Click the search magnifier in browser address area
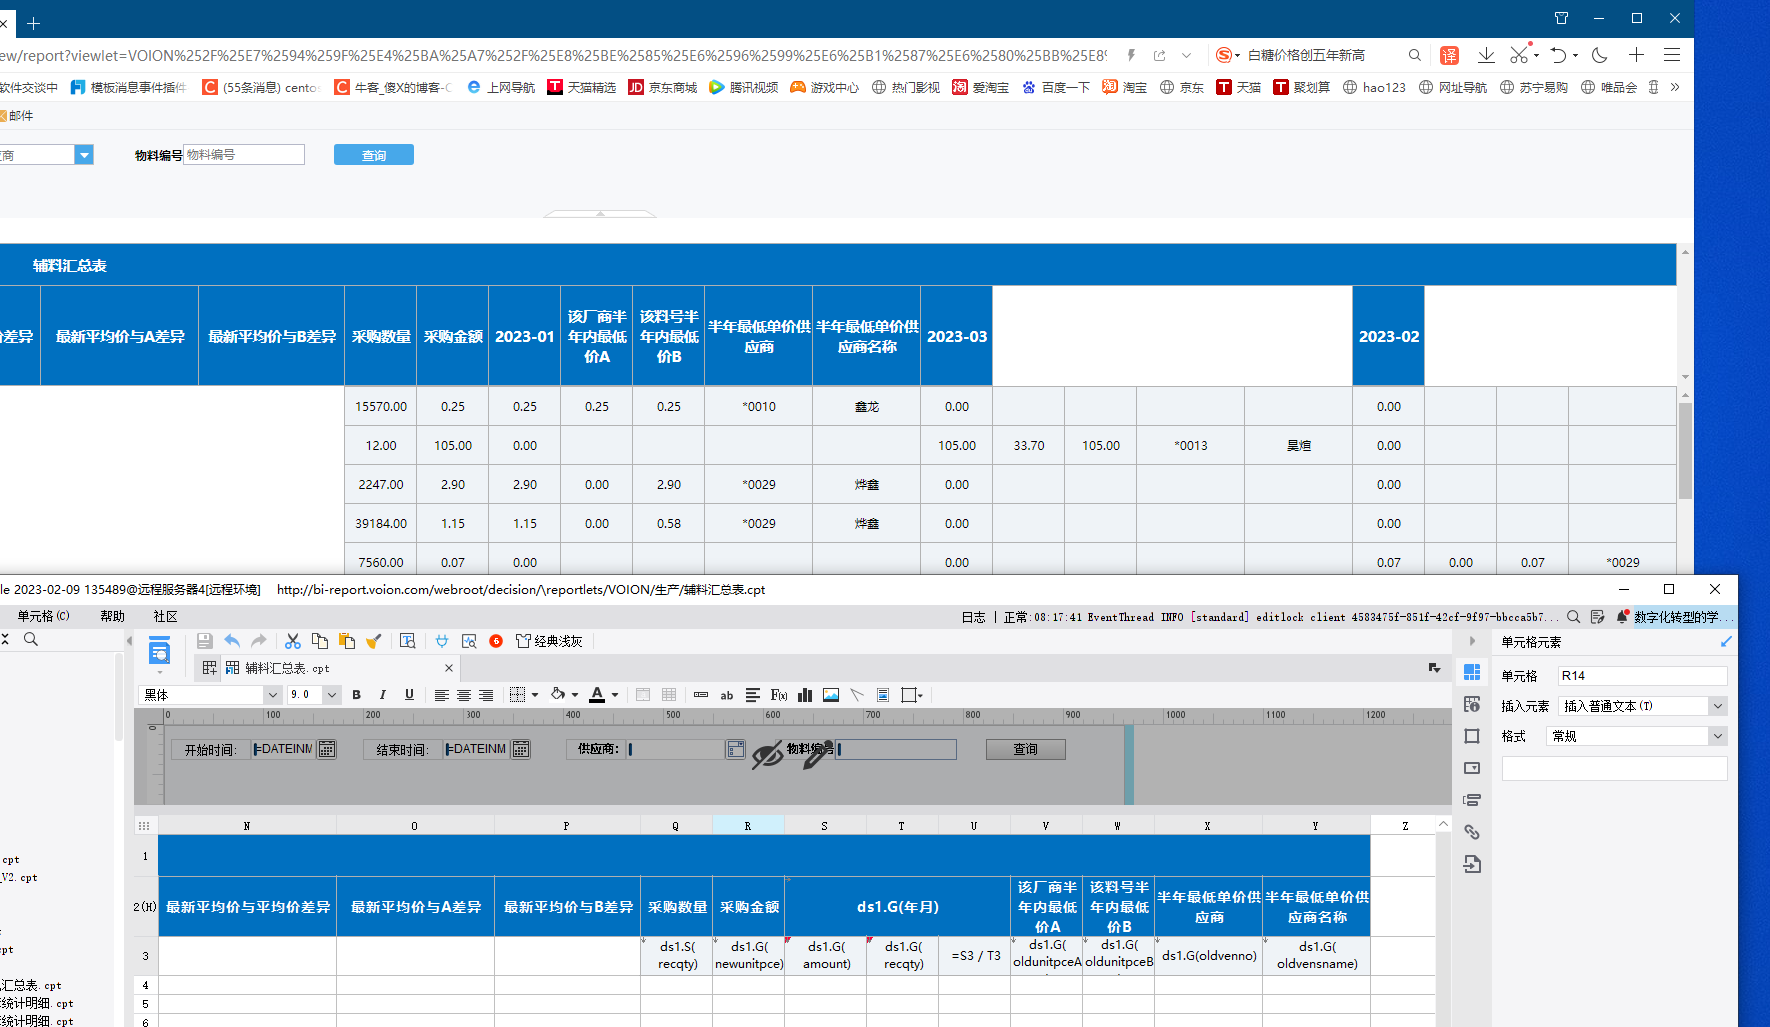This screenshot has width=1770, height=1027. [x=1415, y=55]
